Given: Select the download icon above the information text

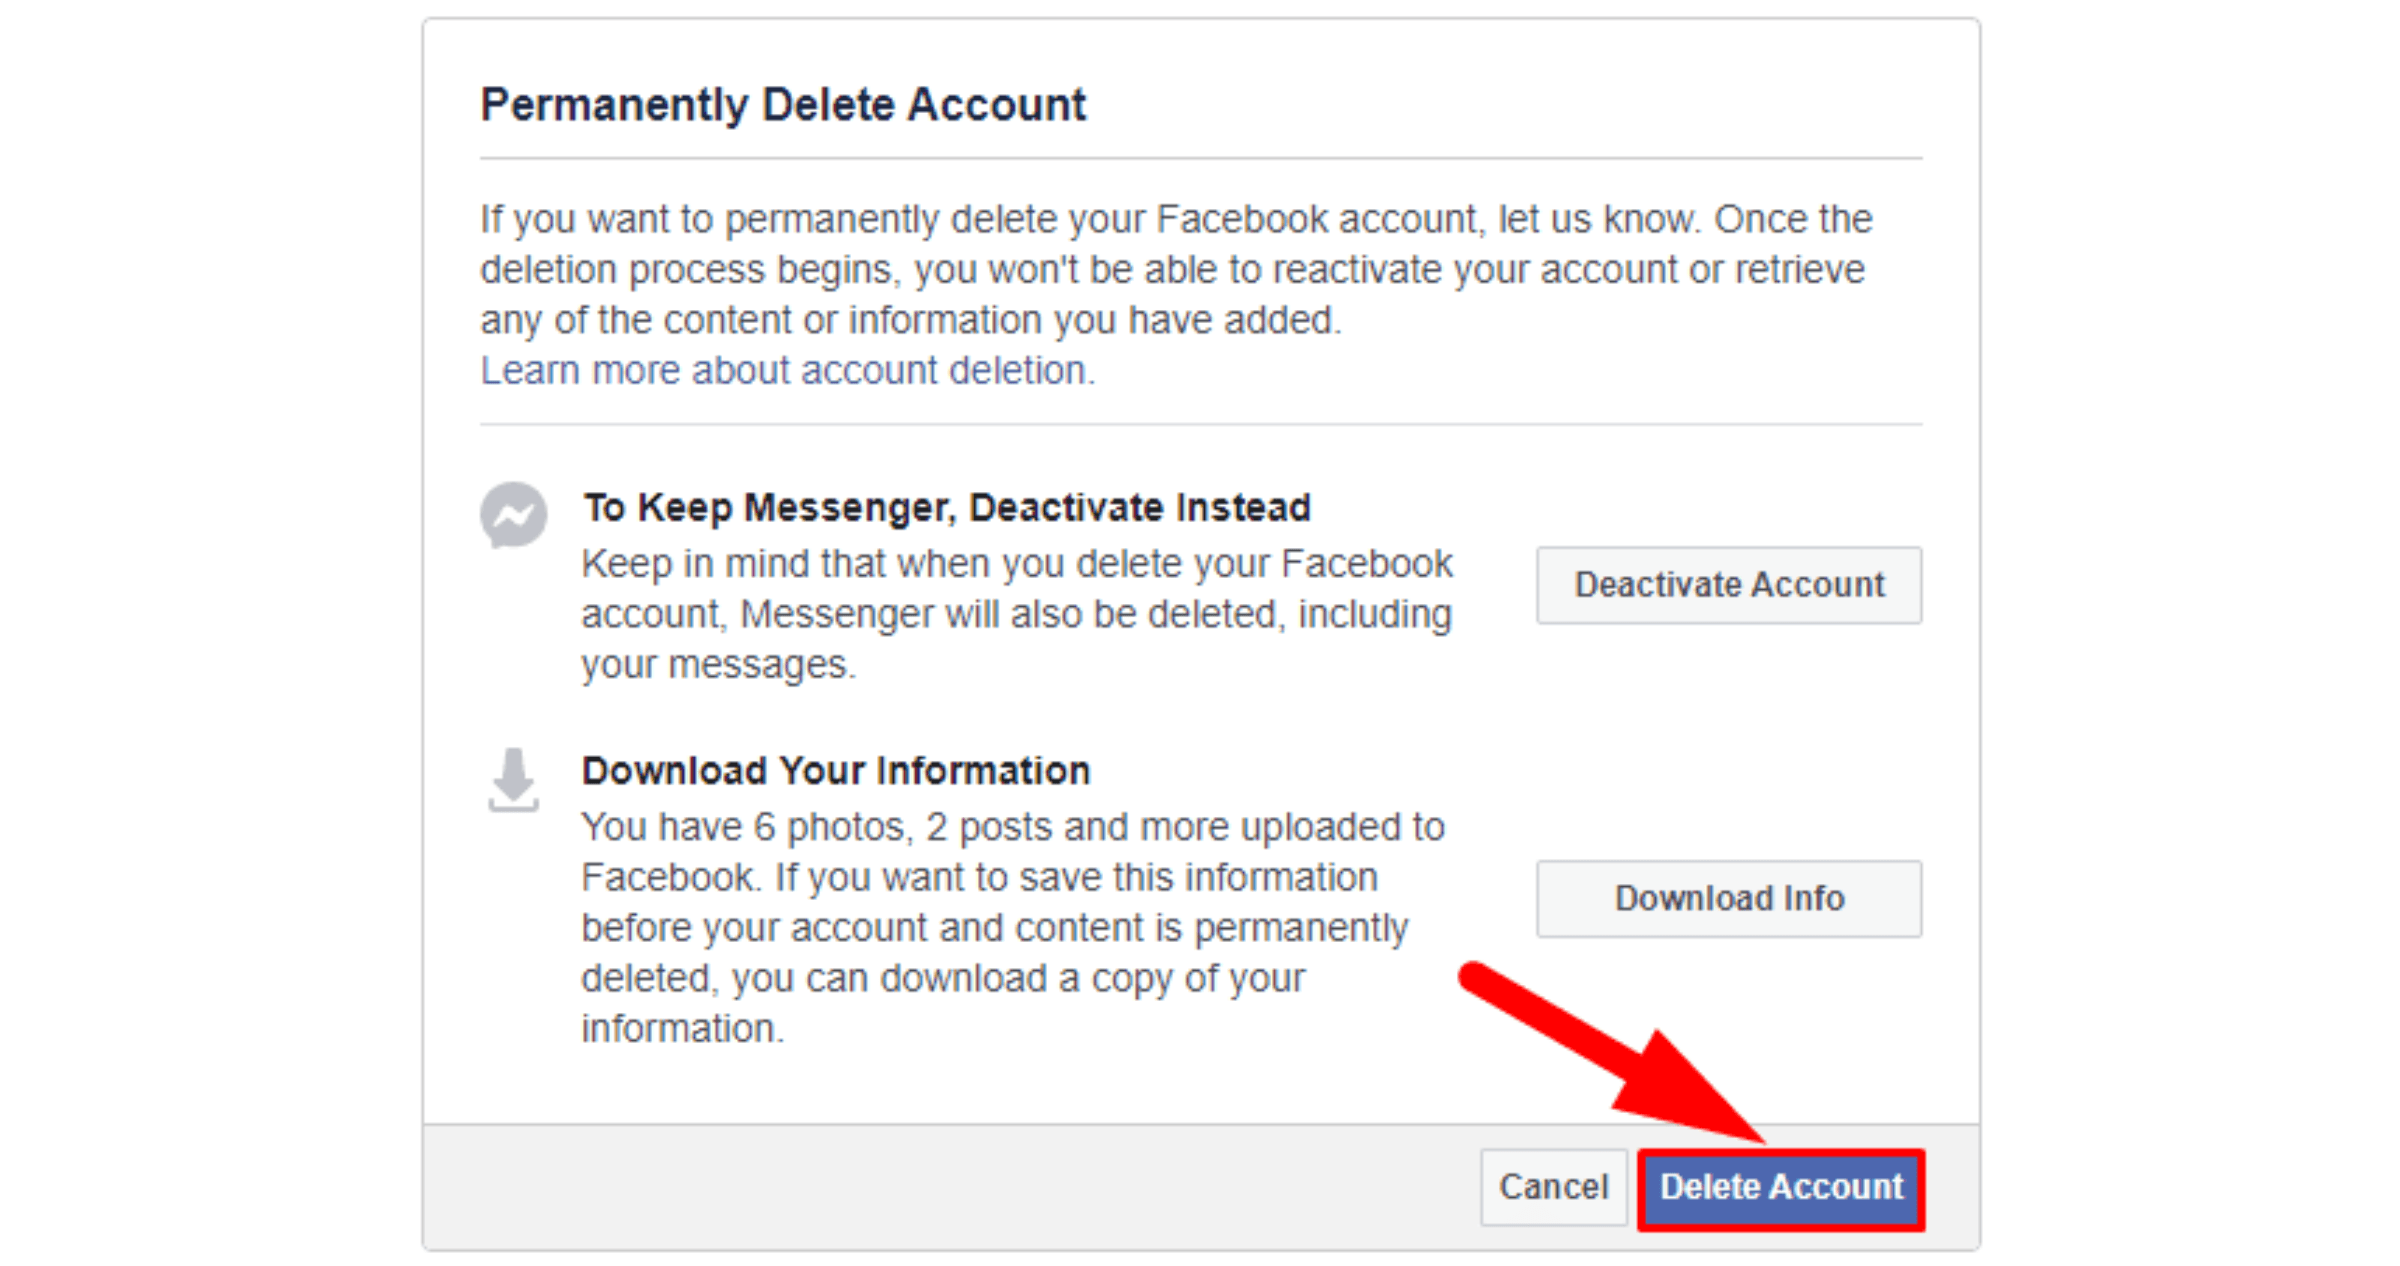Looking at the screenshot, I should (x=513, y=780).
